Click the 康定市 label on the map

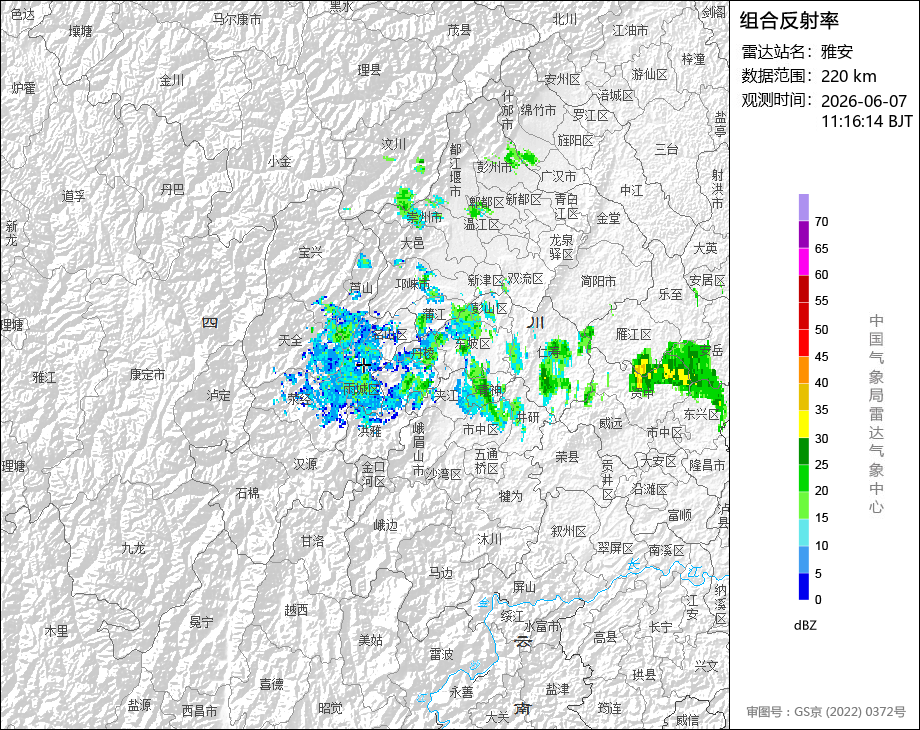pos(147,374)
